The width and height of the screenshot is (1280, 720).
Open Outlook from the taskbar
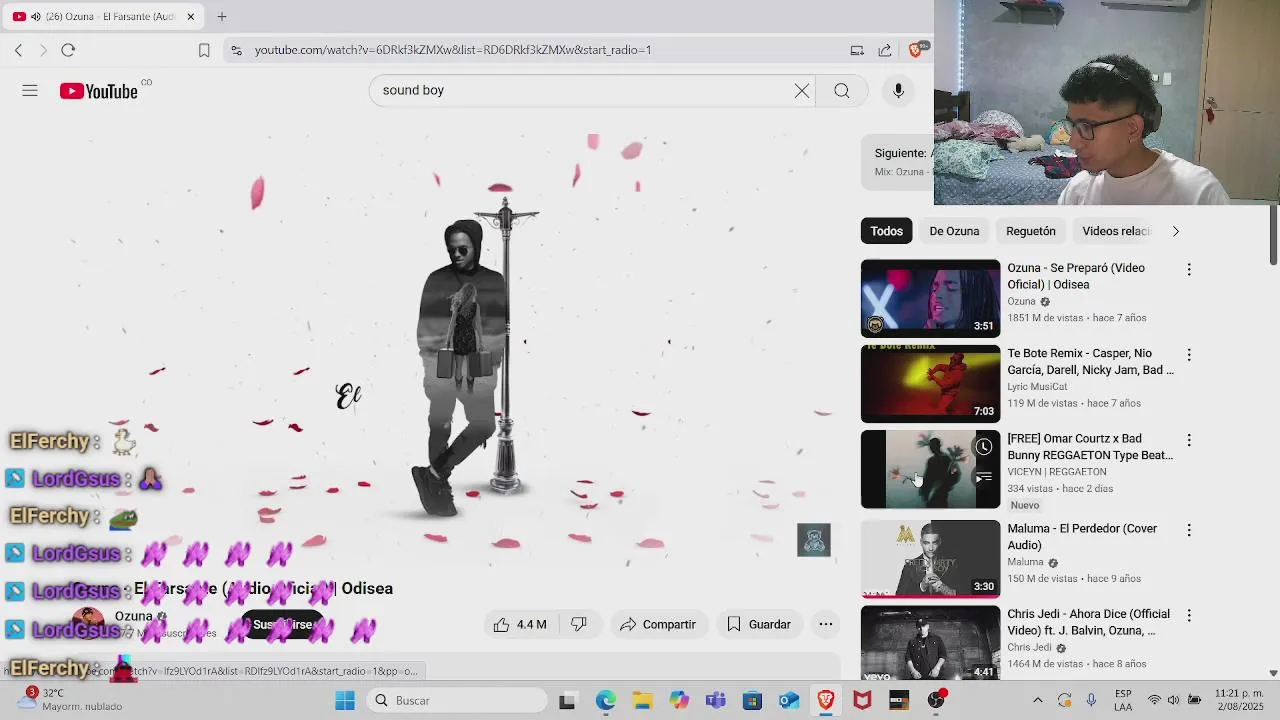click(x=789, y=701)
